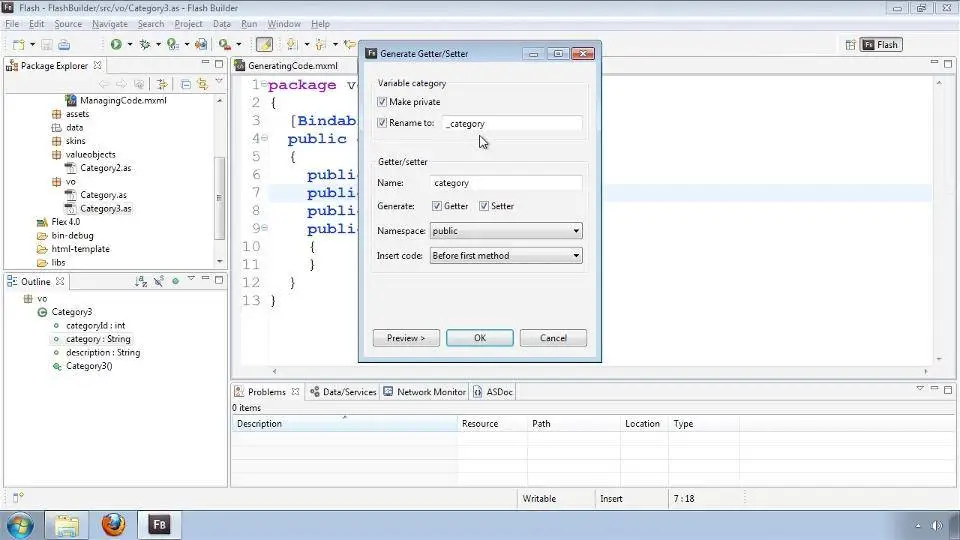Open the Profile dropdown arrow
Image resolution: width=960 pixels, height=540 pixels.
point(186,44)
